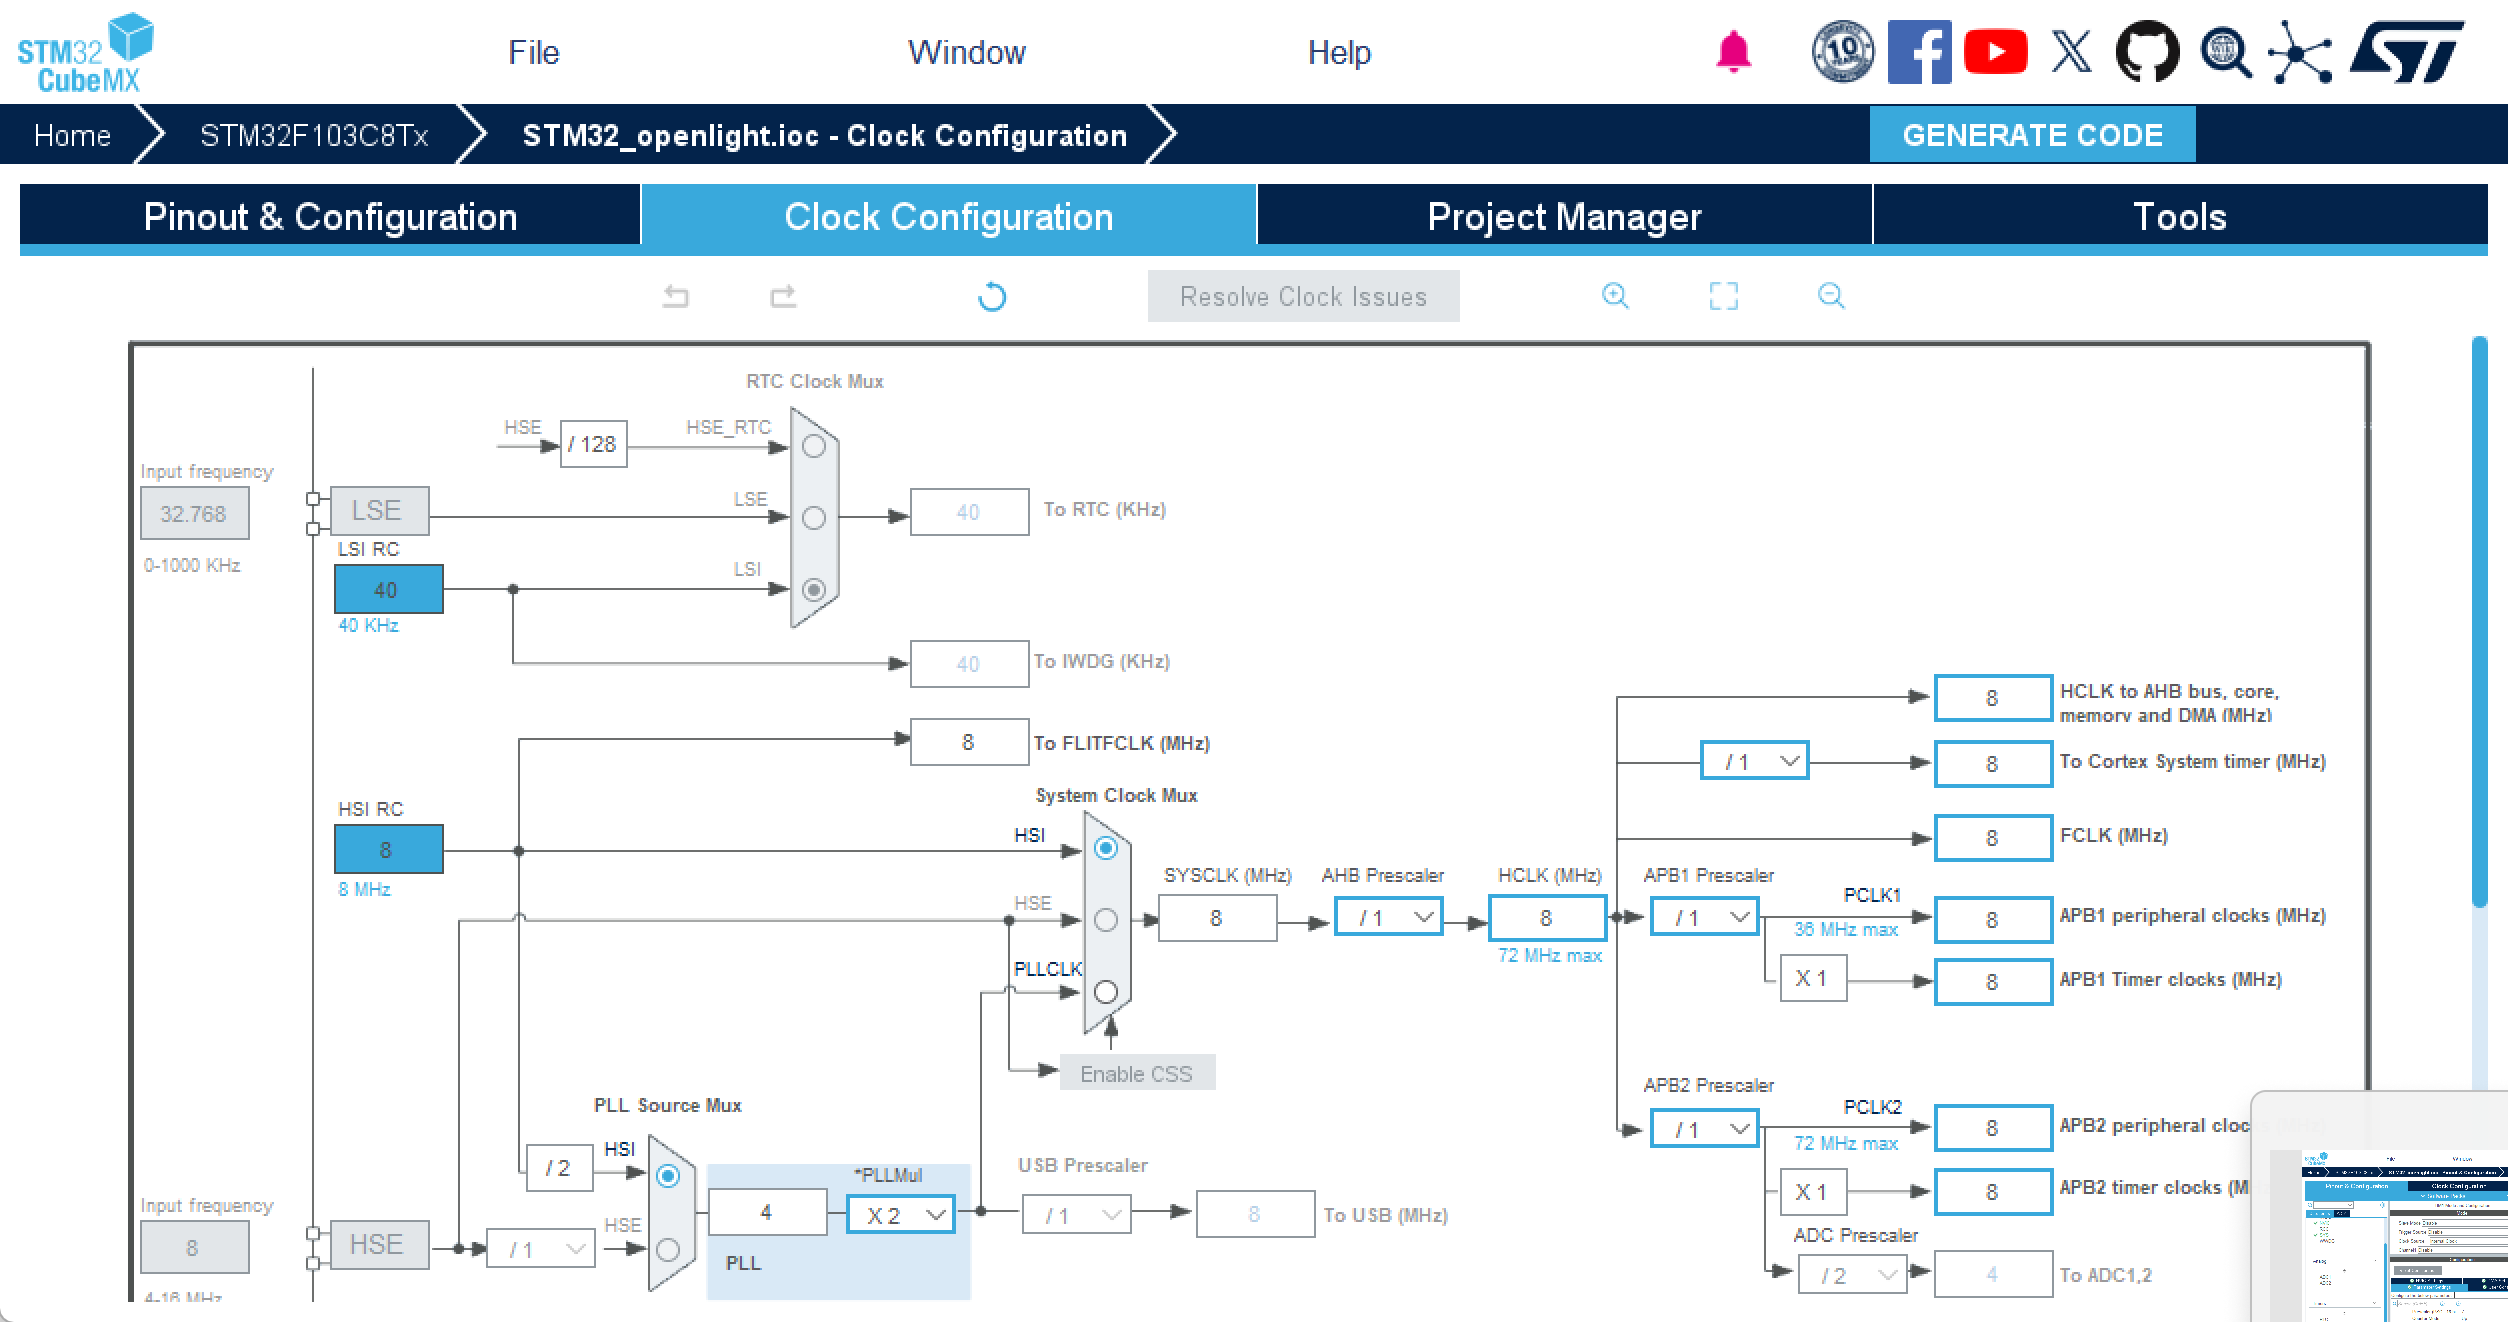Switch to Clock Configuration tab
Viewport: 2508px width, 1322px height.
pos(948,216)
